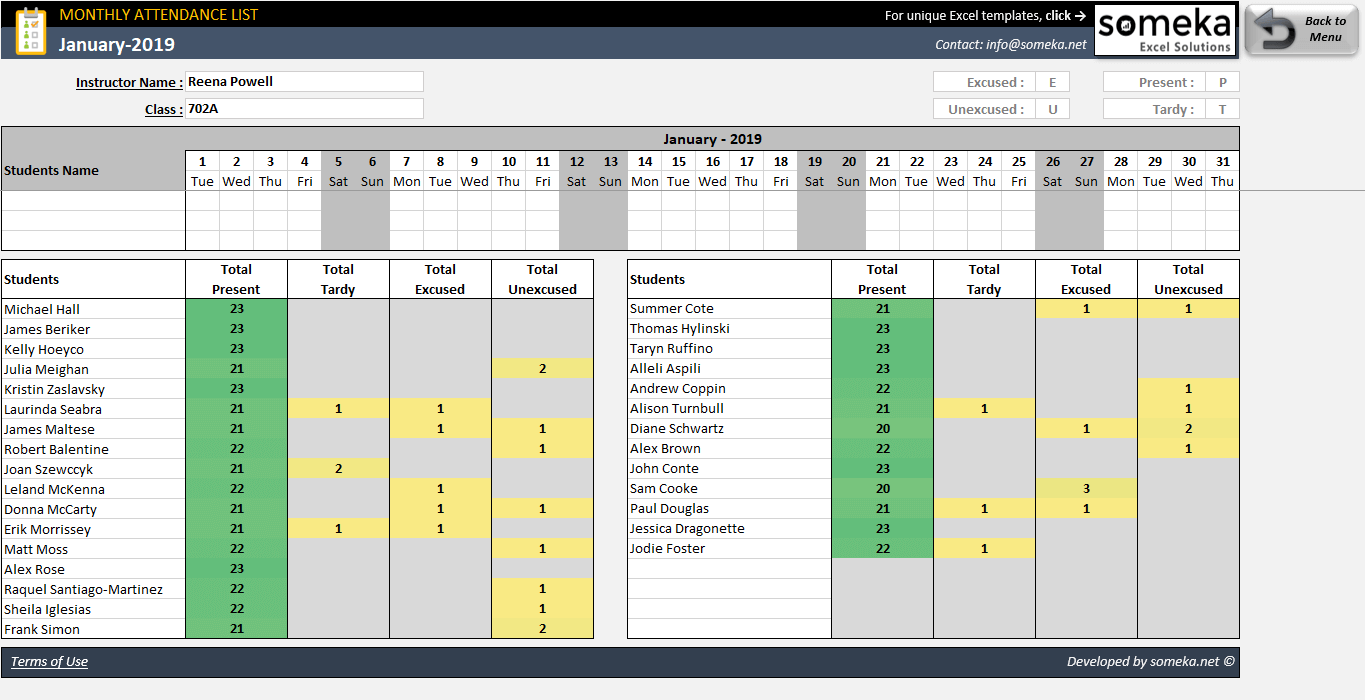
Task: Click Julia Meighan's Total Unexcused value 2
Action: [542, 369]
